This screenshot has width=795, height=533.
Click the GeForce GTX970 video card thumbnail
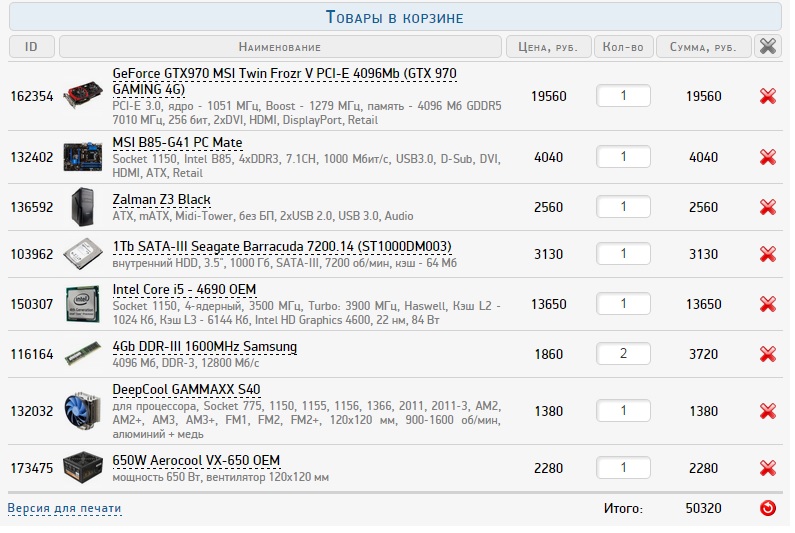83,95
